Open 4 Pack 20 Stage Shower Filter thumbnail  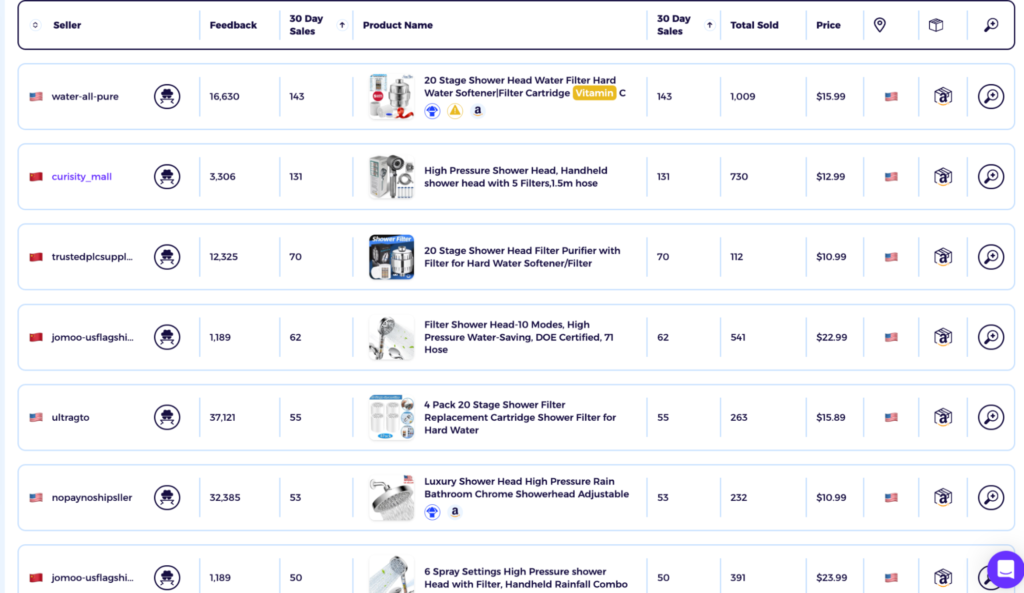click(x=391, y=417)
